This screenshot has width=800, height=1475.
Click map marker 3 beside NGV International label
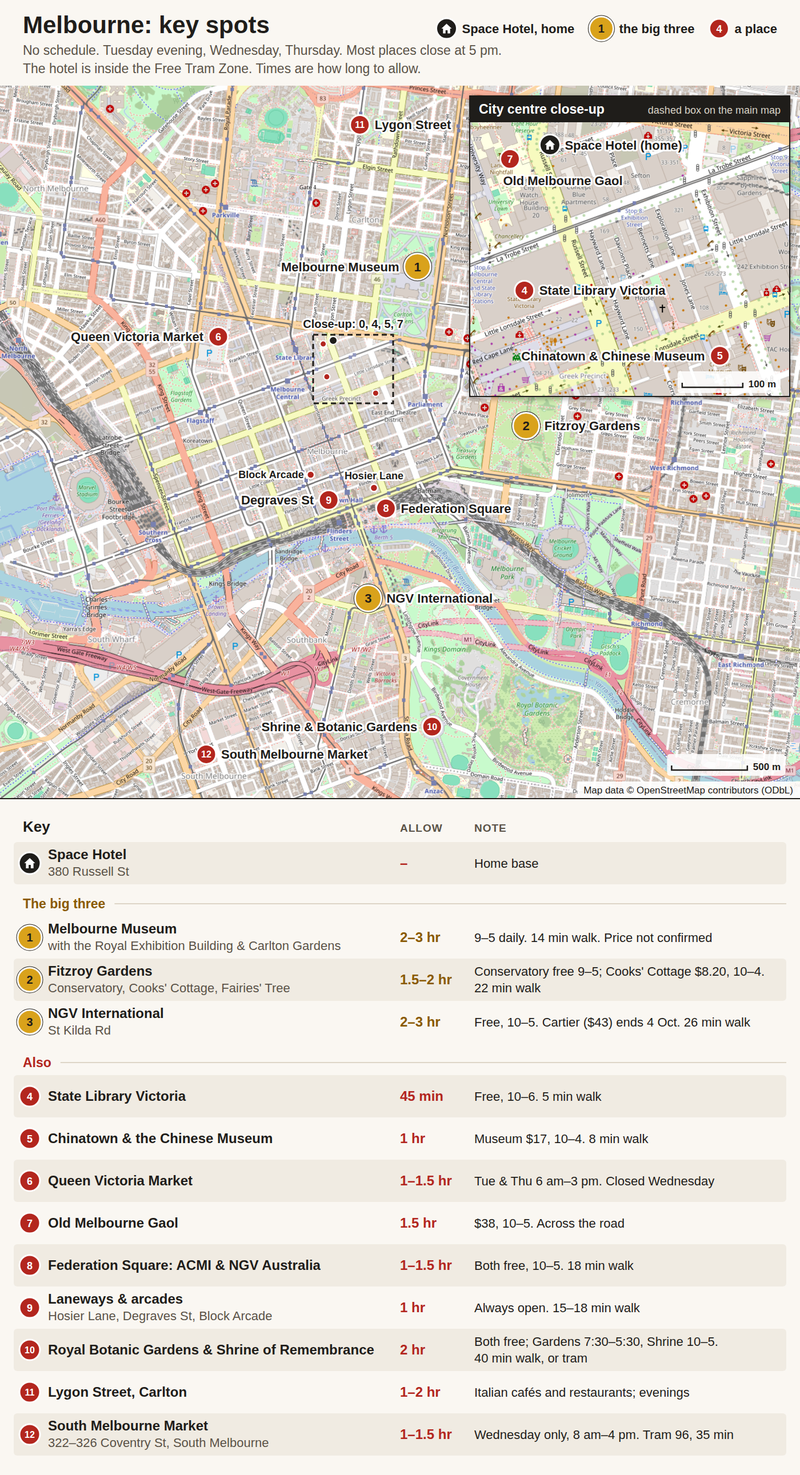point(368,598)
